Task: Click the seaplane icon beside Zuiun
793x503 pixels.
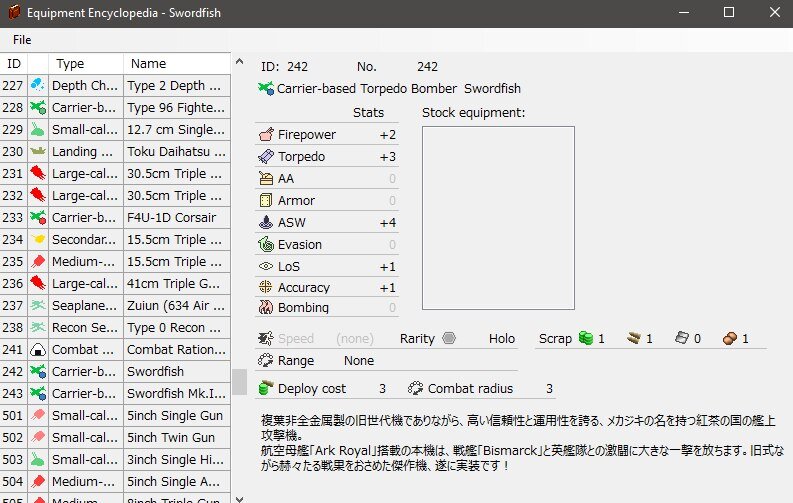Action: [x=37, y=306]
